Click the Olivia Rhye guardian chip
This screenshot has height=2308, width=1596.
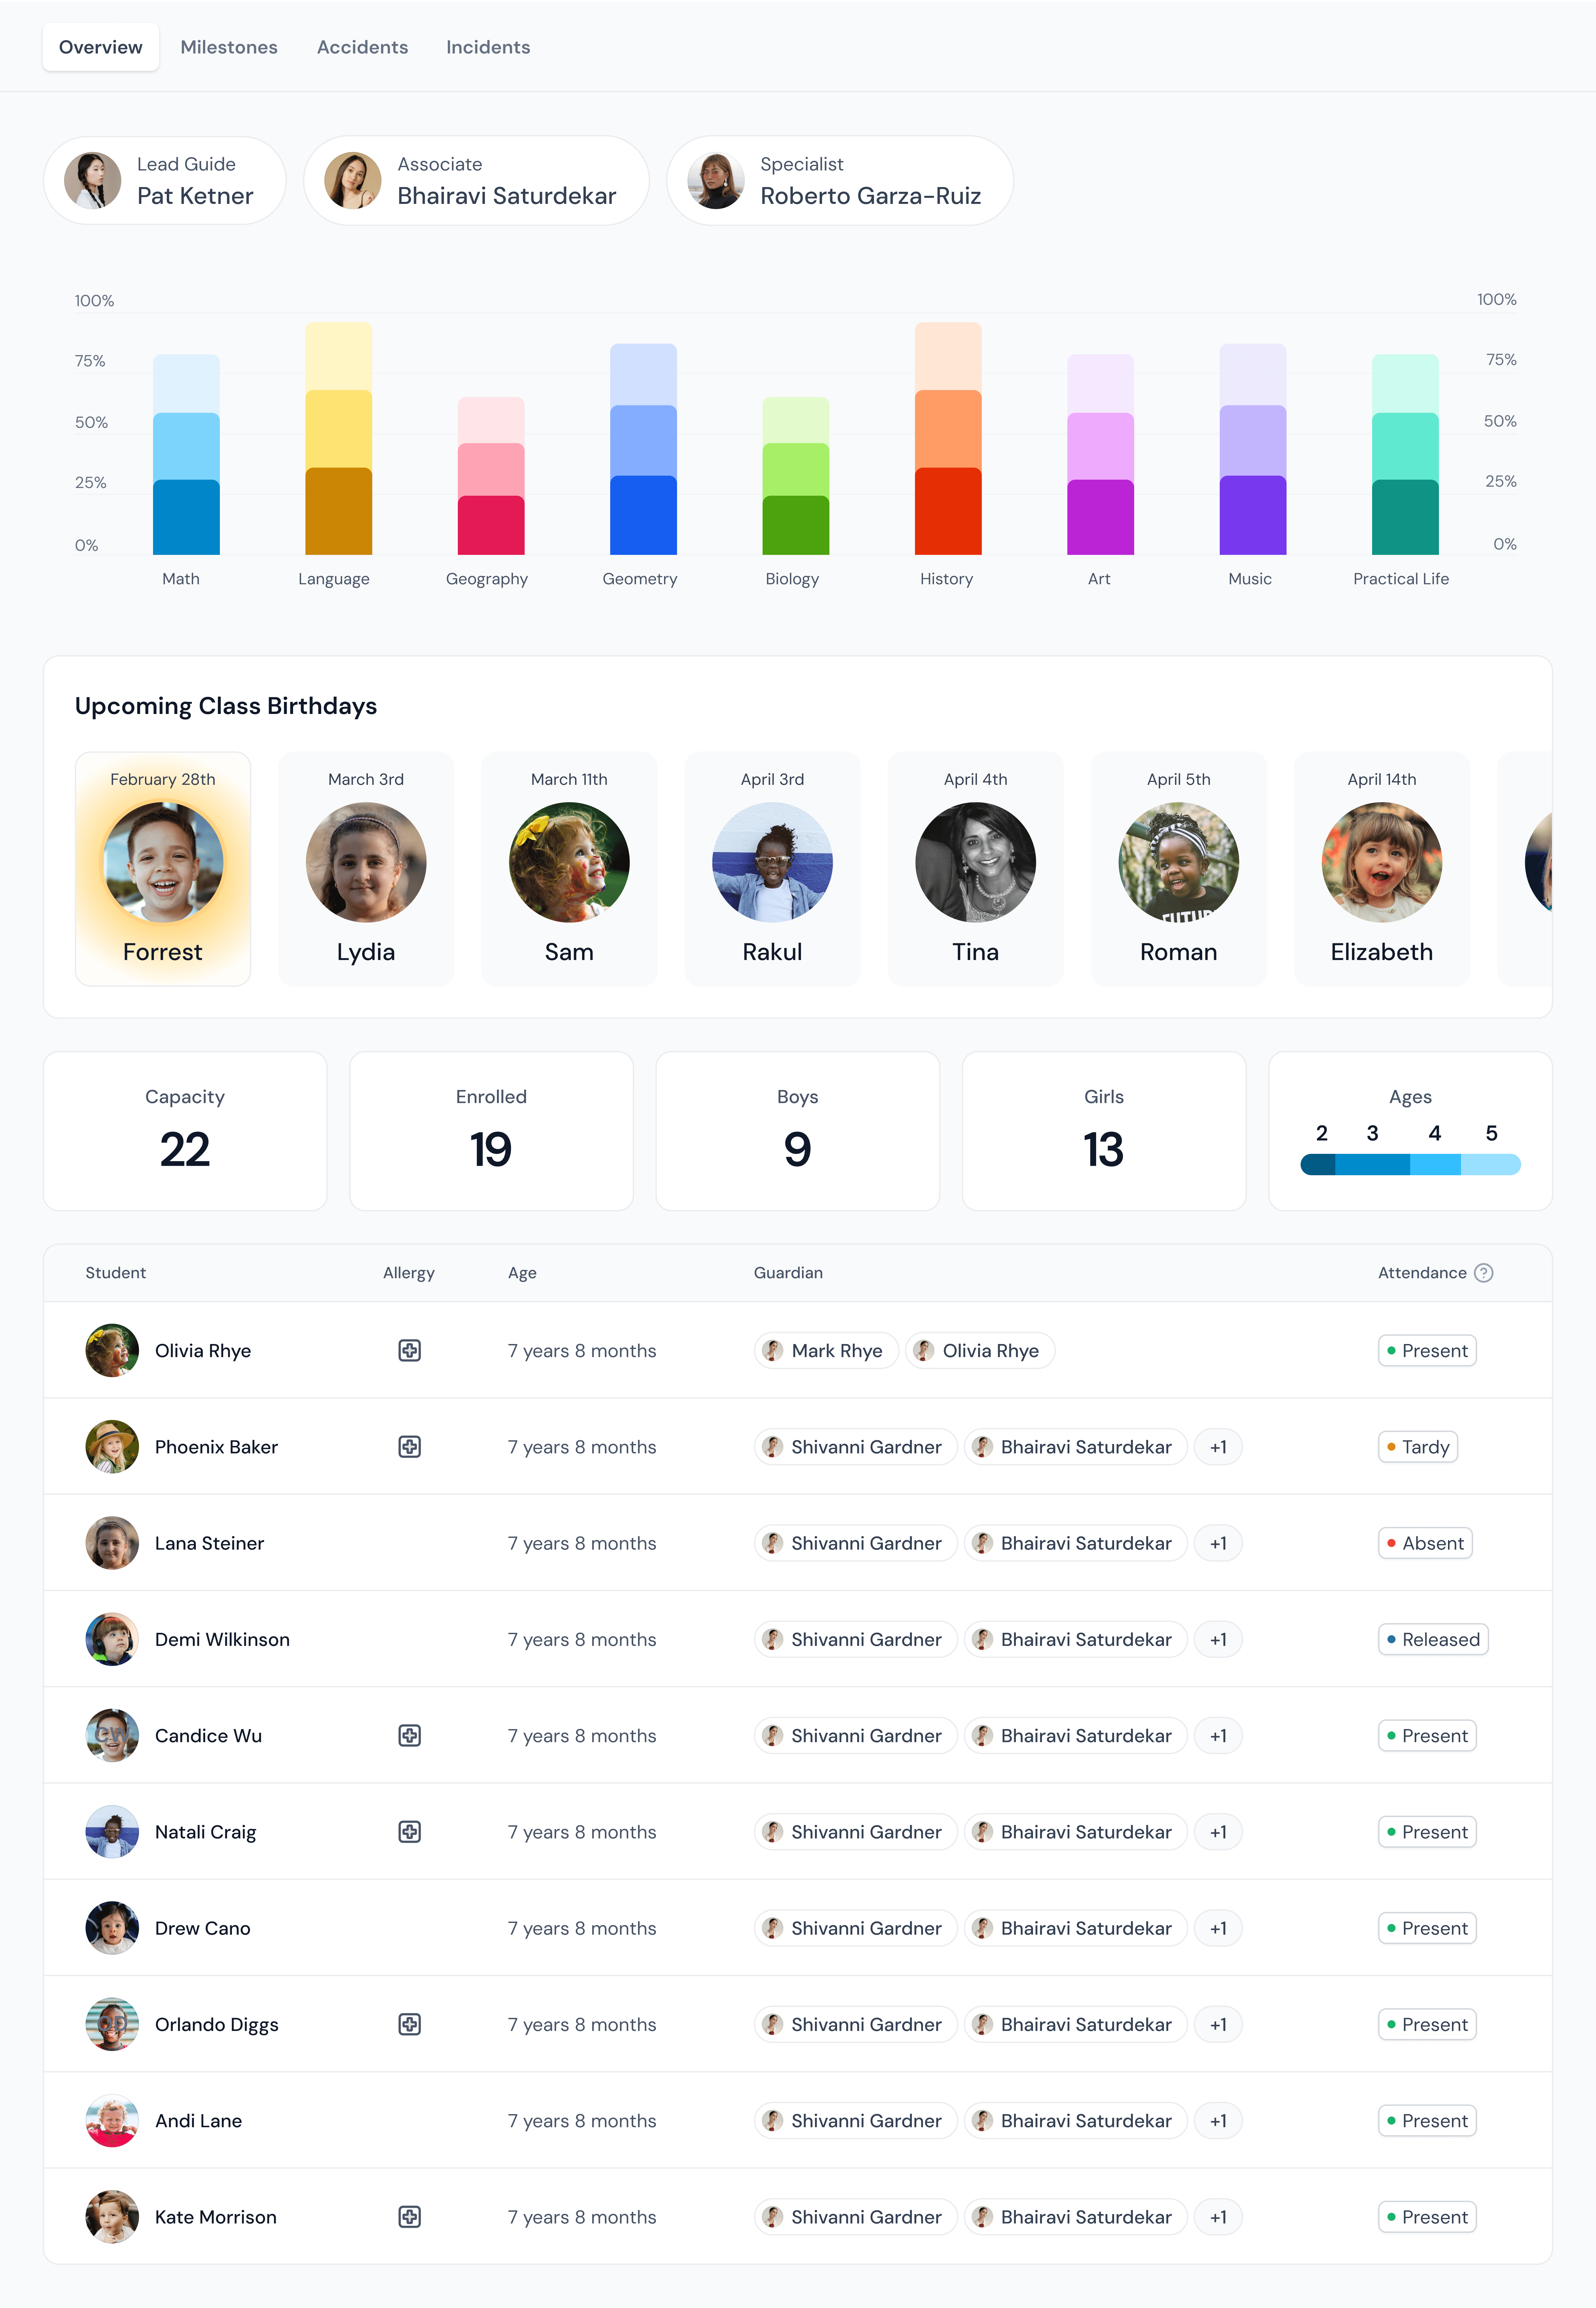coord(980,1350)
